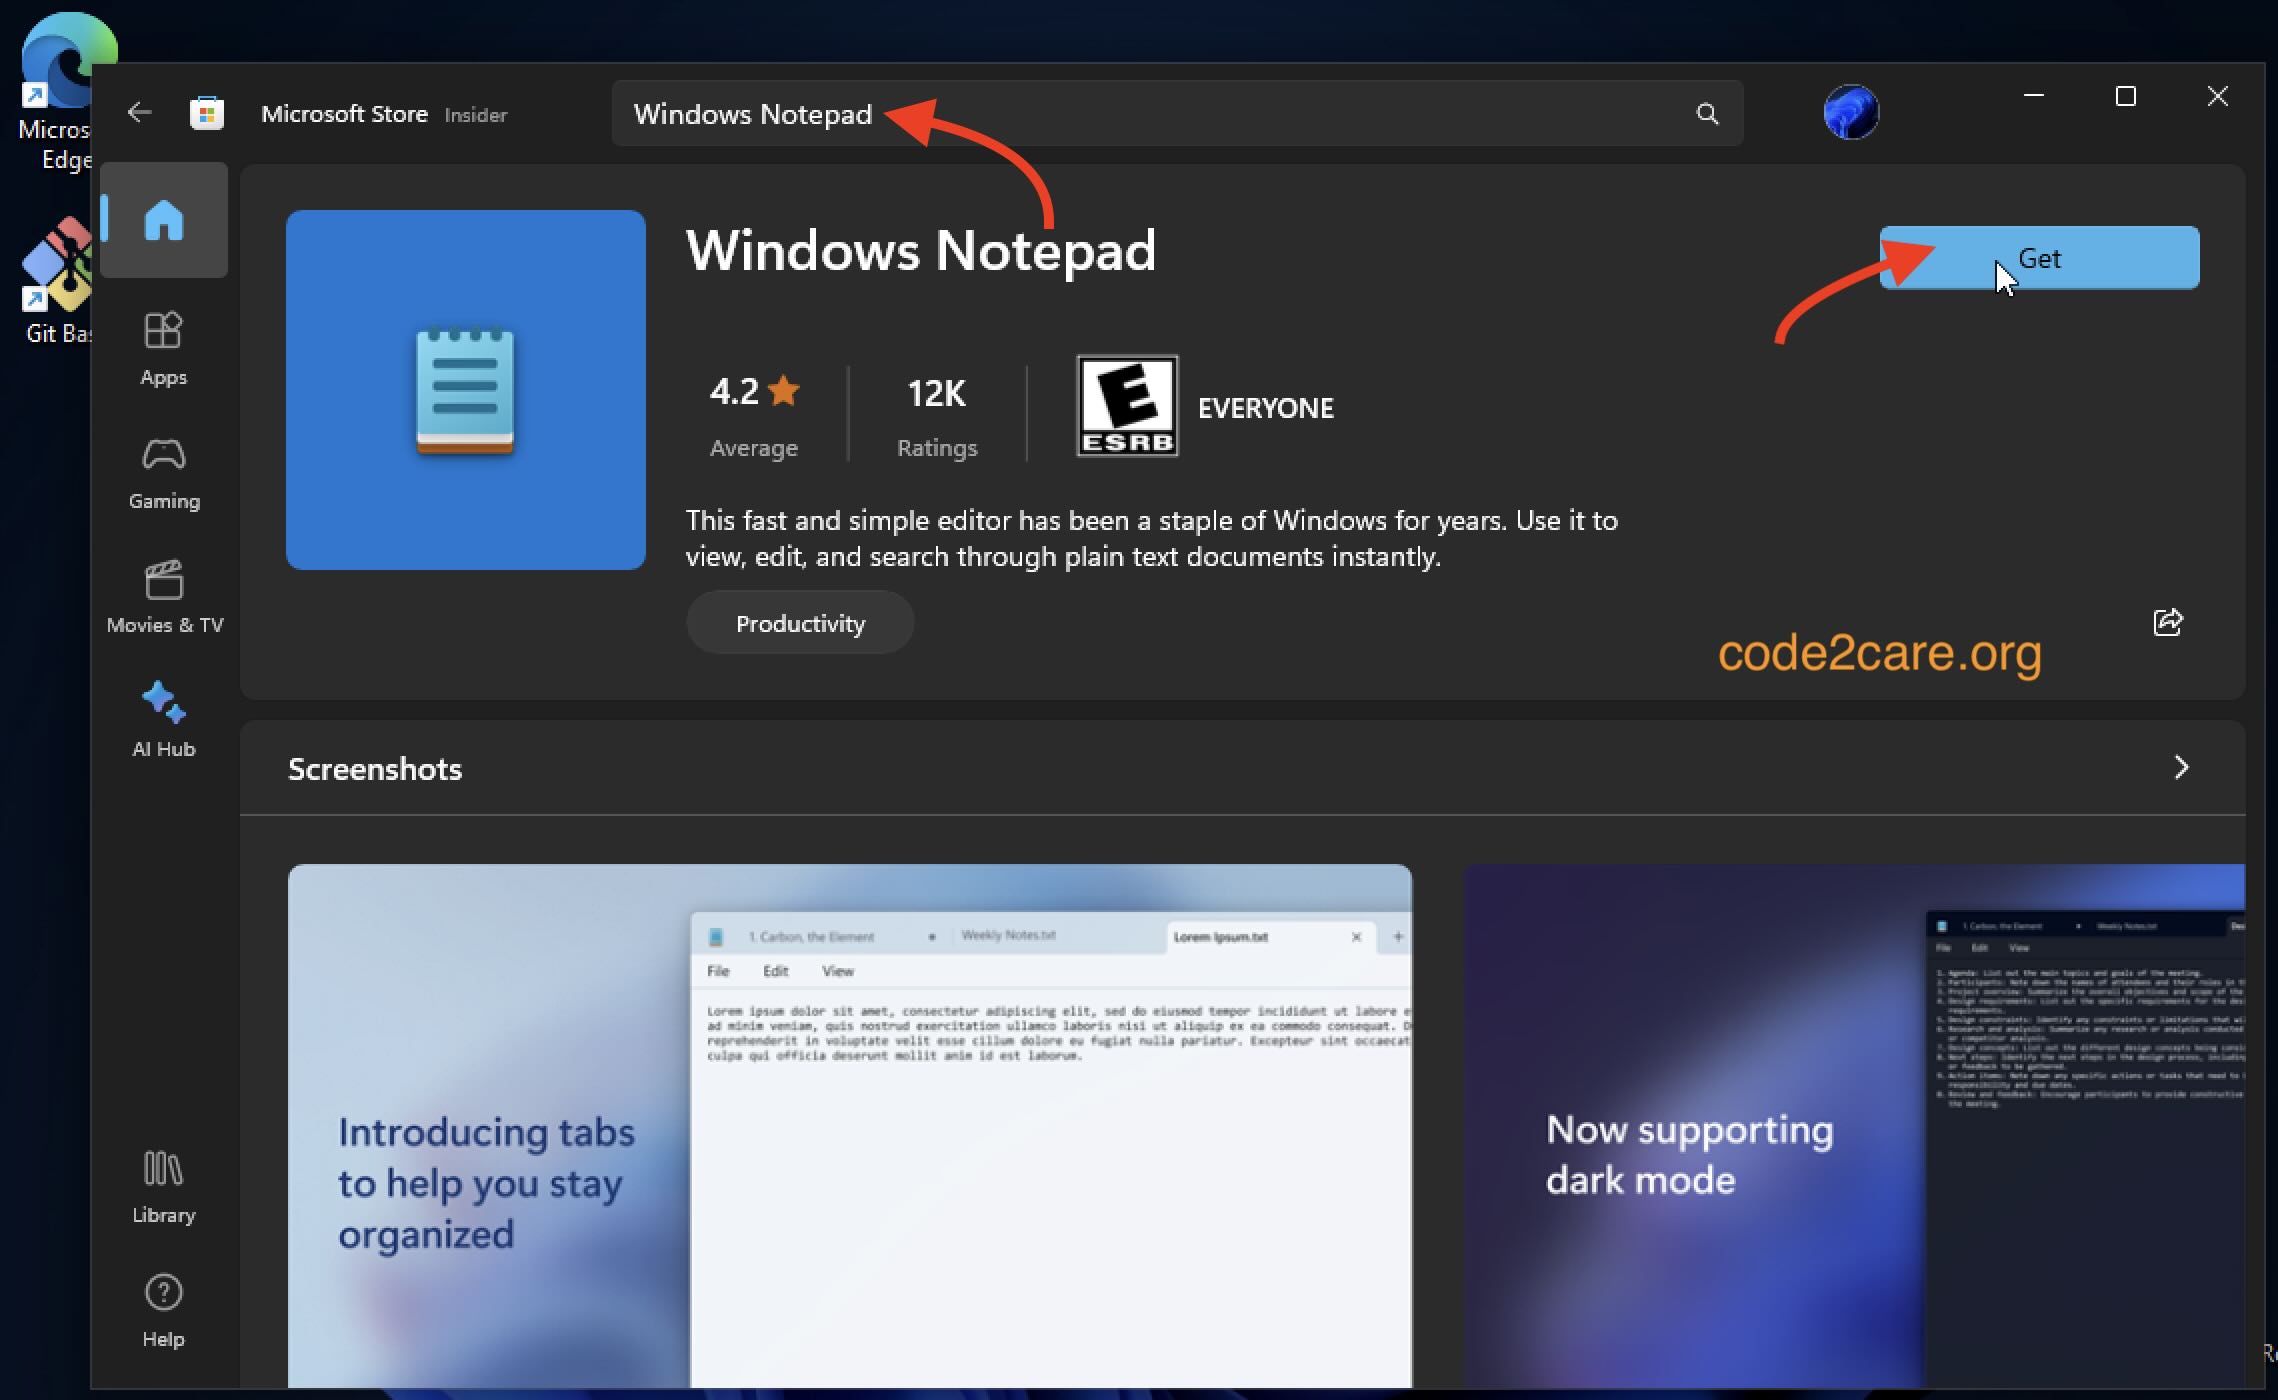The width and height of the screenshot is (2278, 1400).
Task: Start a search with the magnifying glass icon
Action: click(1707, 113)
